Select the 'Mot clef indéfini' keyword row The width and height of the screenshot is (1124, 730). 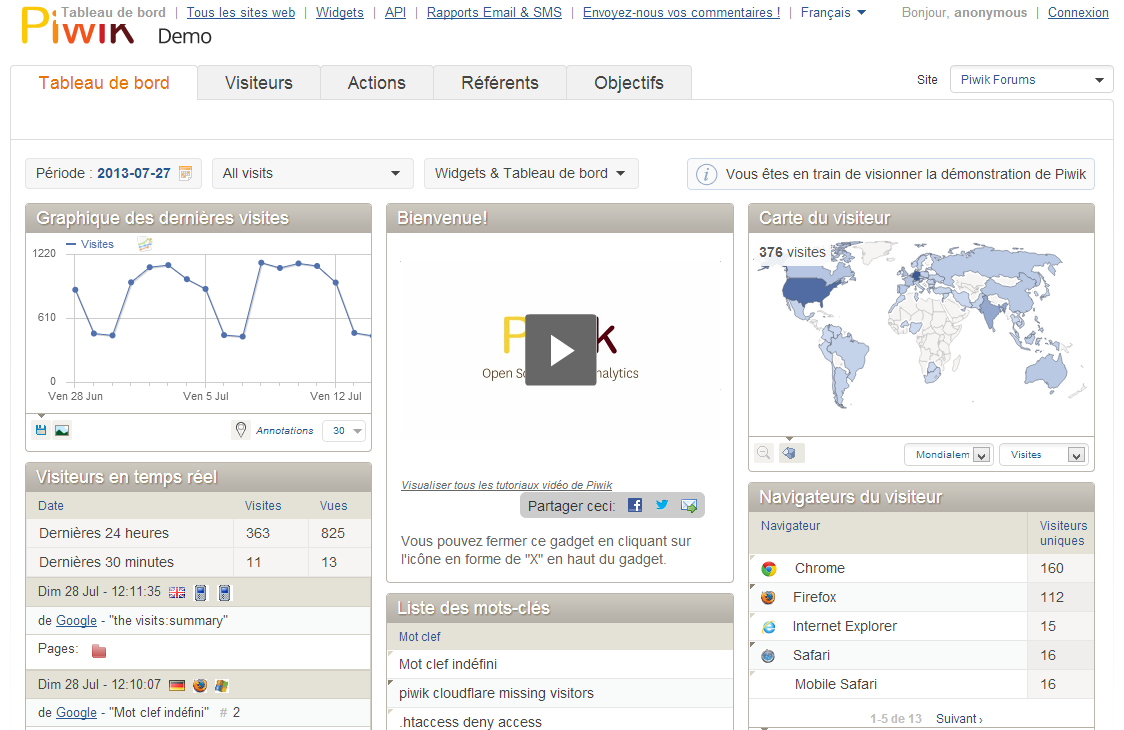point(560,664)
